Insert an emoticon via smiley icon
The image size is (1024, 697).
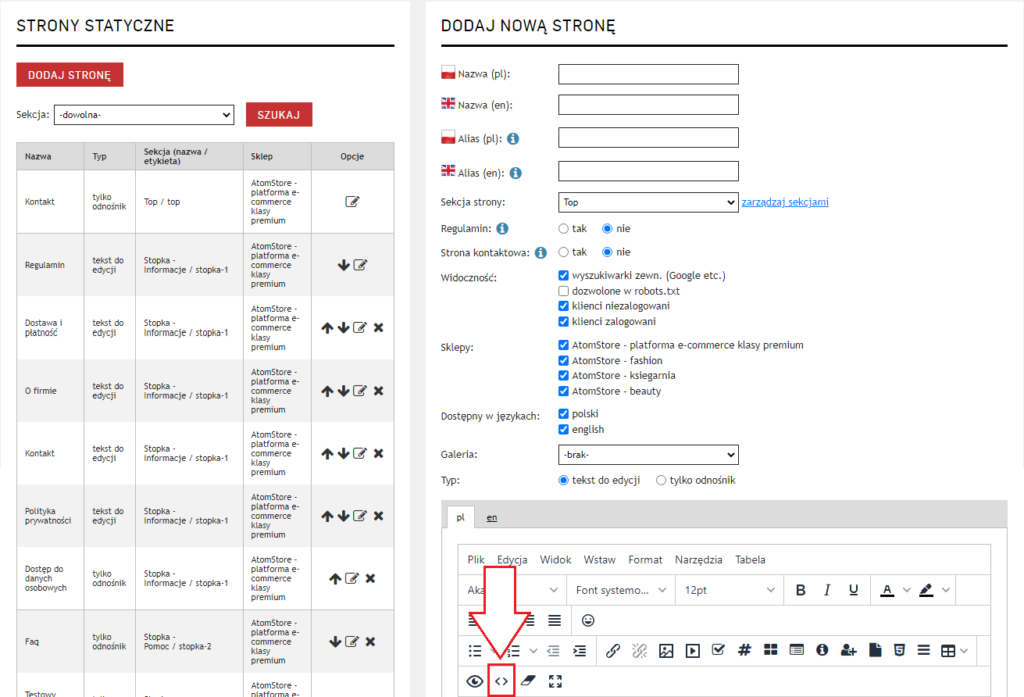tap(588, 620)
